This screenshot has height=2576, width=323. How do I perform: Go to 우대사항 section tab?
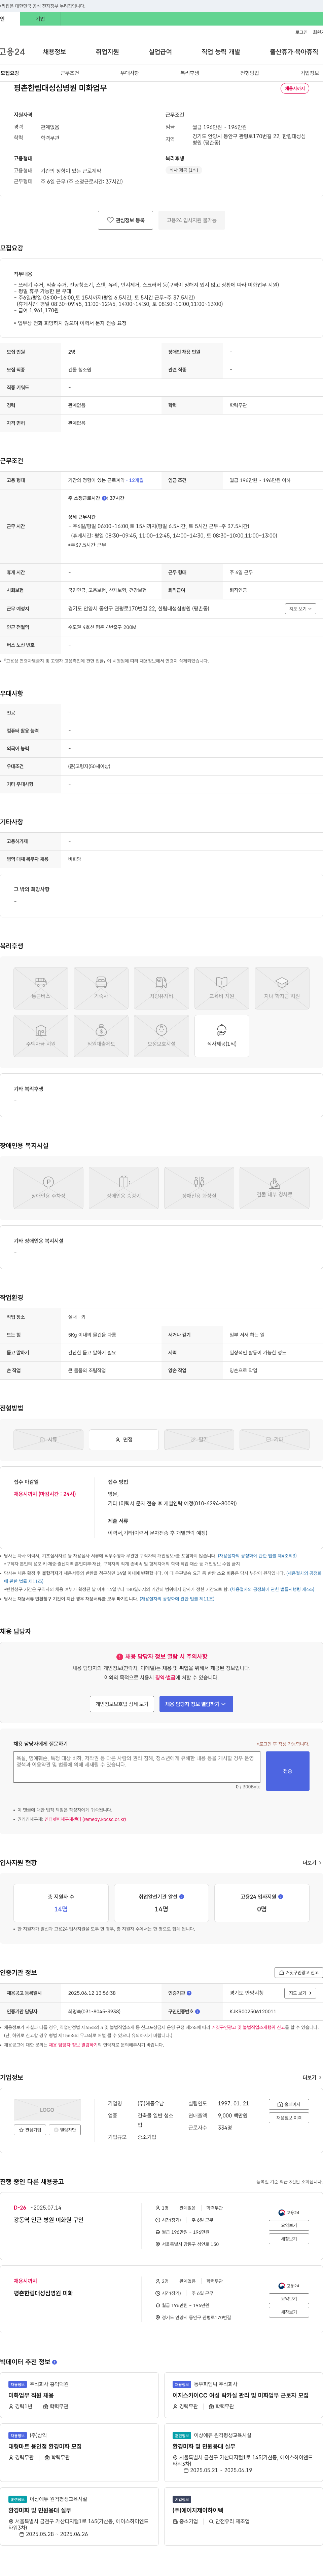click(130, 73)
